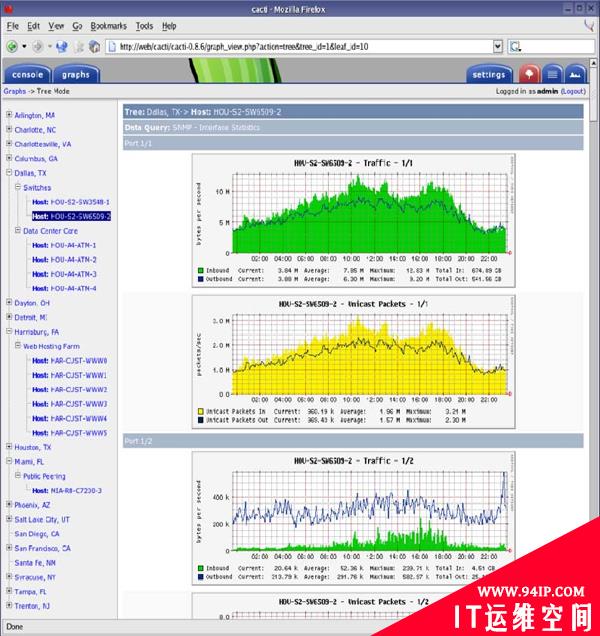Image resolution: width=600 pixels, height=636 pixels.
Task: Click blue Outbound legend swatch of Traffic 1/2
Action: pos(200,577)
